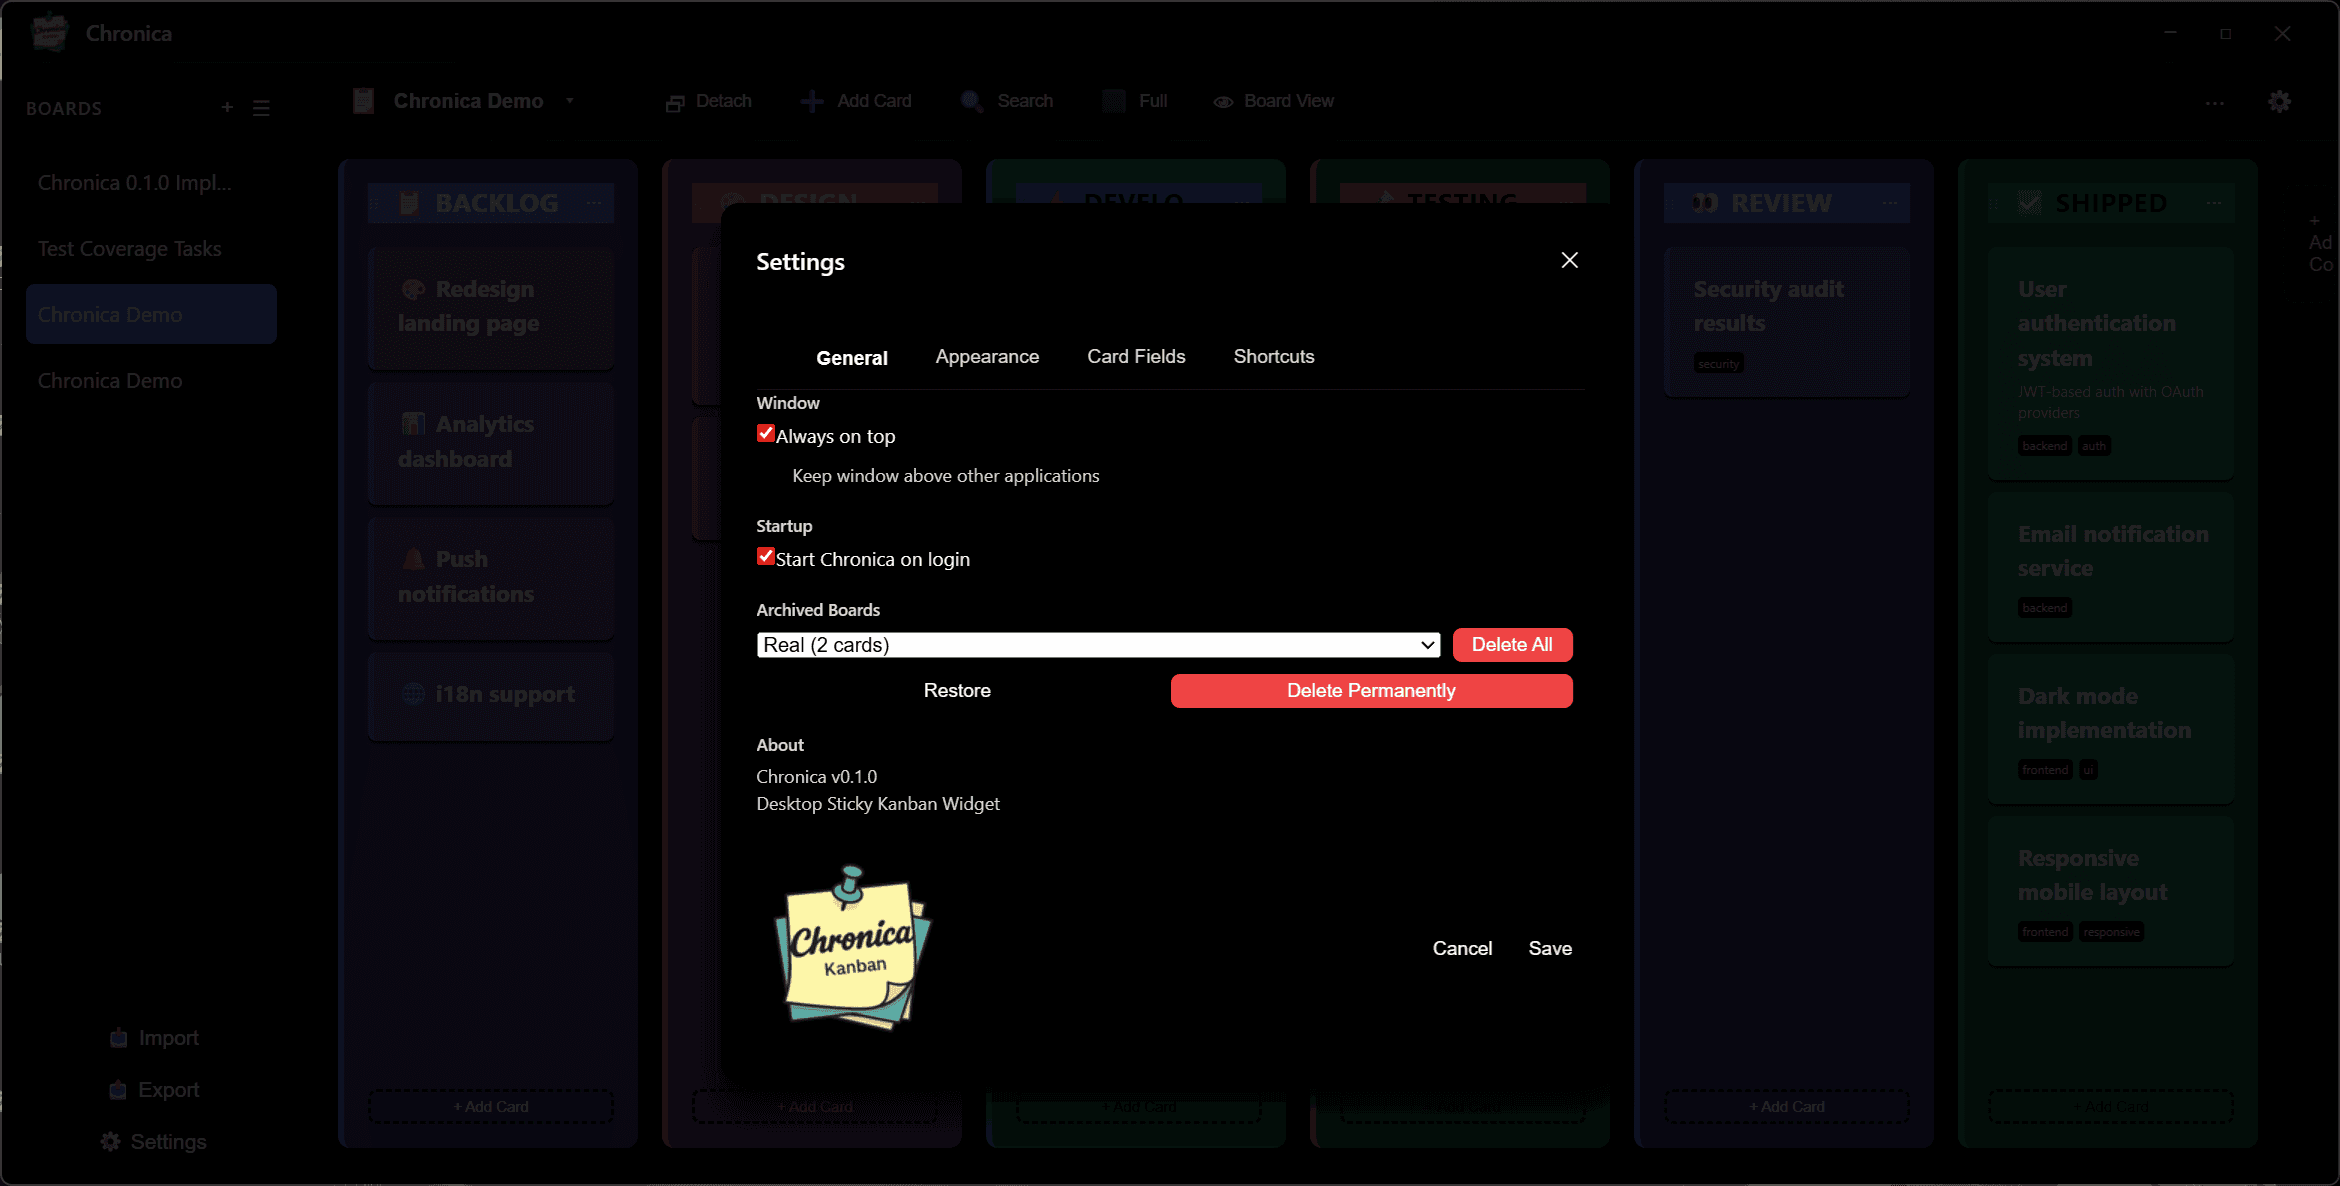Click the Export icon in the sidebar
Image resolution: width=2340 pixels, height=1186 pixels.
tap(119, 1089)
